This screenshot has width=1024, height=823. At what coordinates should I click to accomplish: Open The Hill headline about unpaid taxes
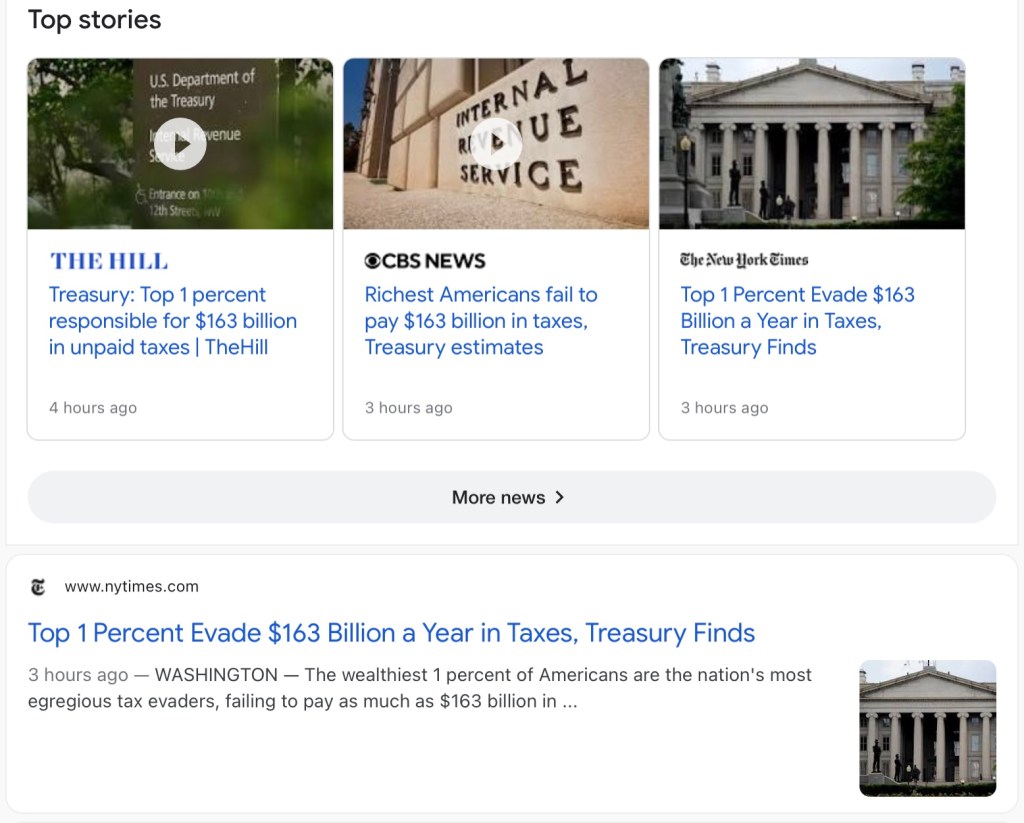(173, 321)
